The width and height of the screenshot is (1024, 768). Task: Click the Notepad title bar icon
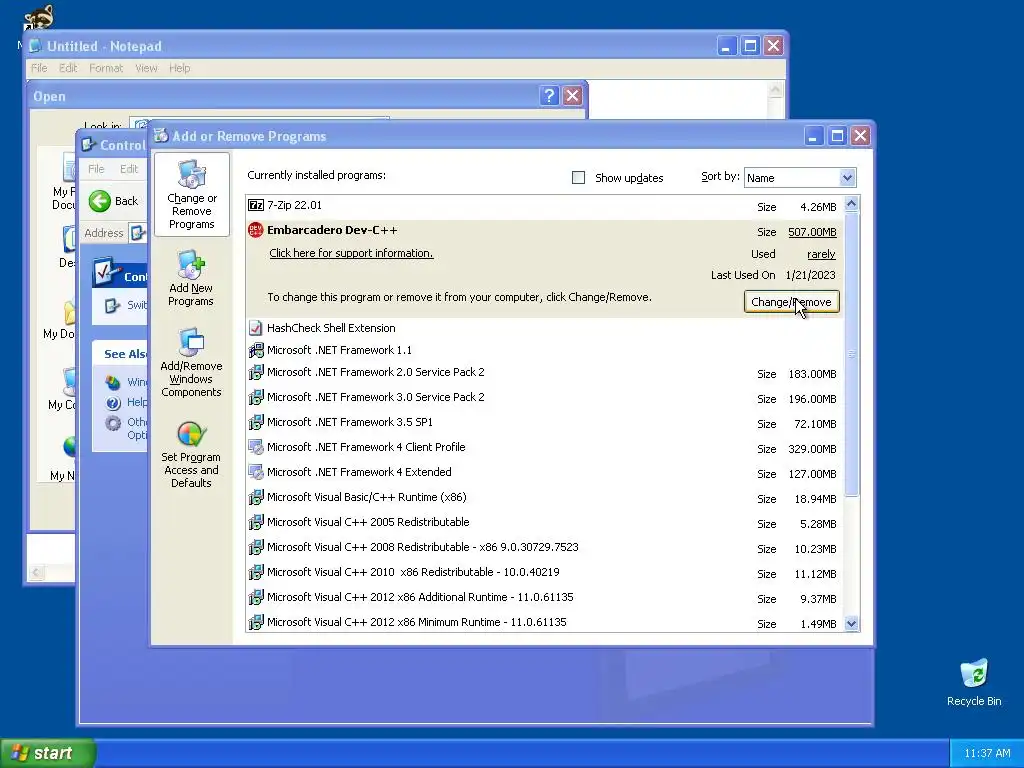[x=36, y=46]
